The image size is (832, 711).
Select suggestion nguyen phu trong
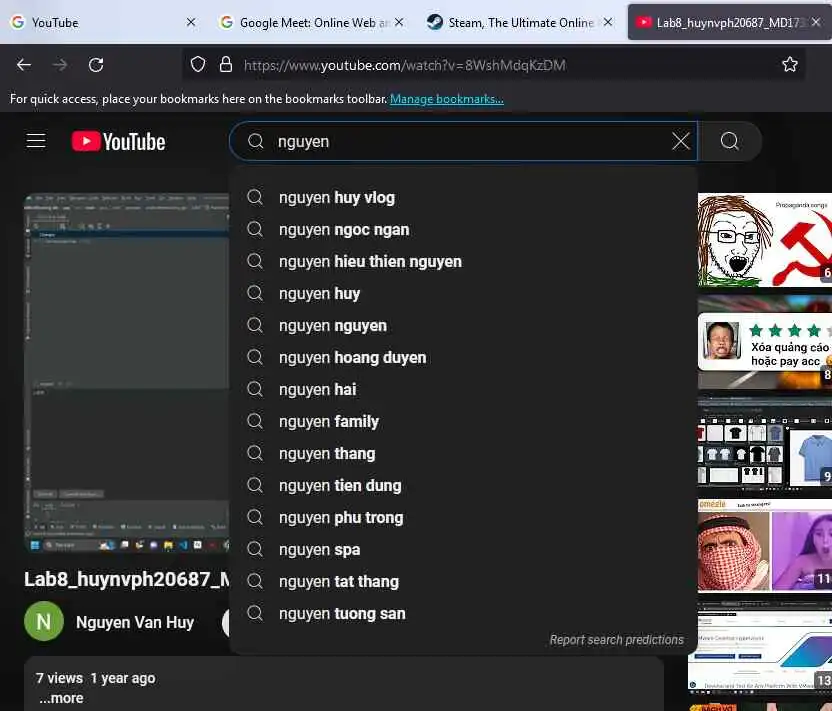pyautogui.click(x=464, y=517)
